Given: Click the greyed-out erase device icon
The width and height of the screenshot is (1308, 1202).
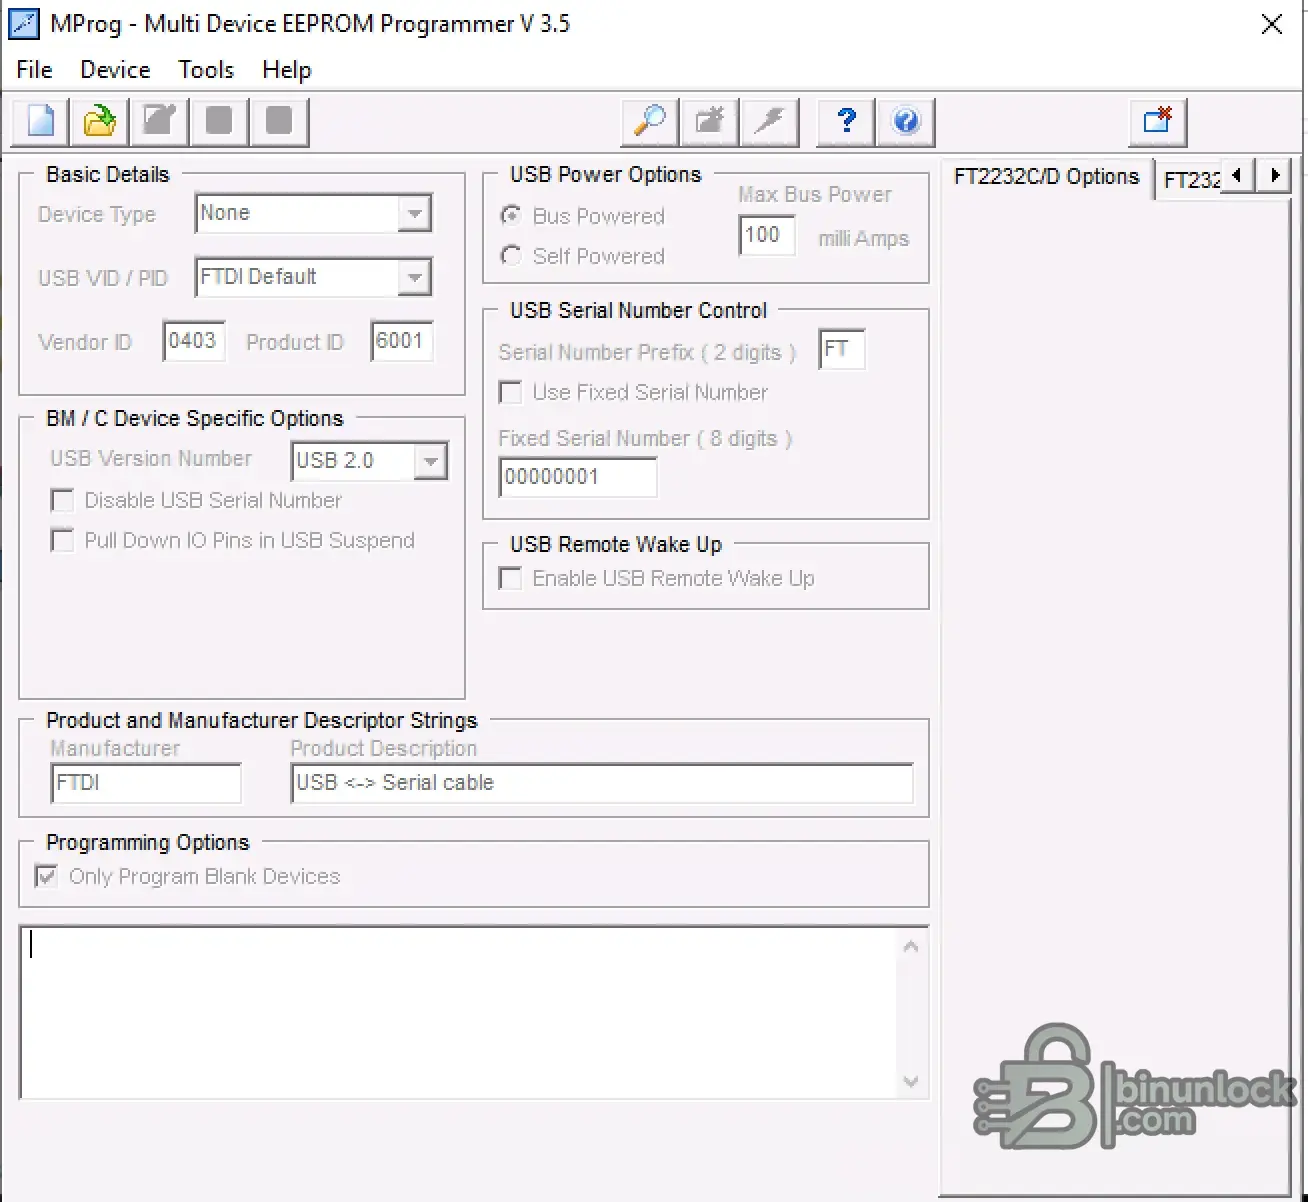Looking at the screenshot, I should pyautogui.click(x=710, y=122).
